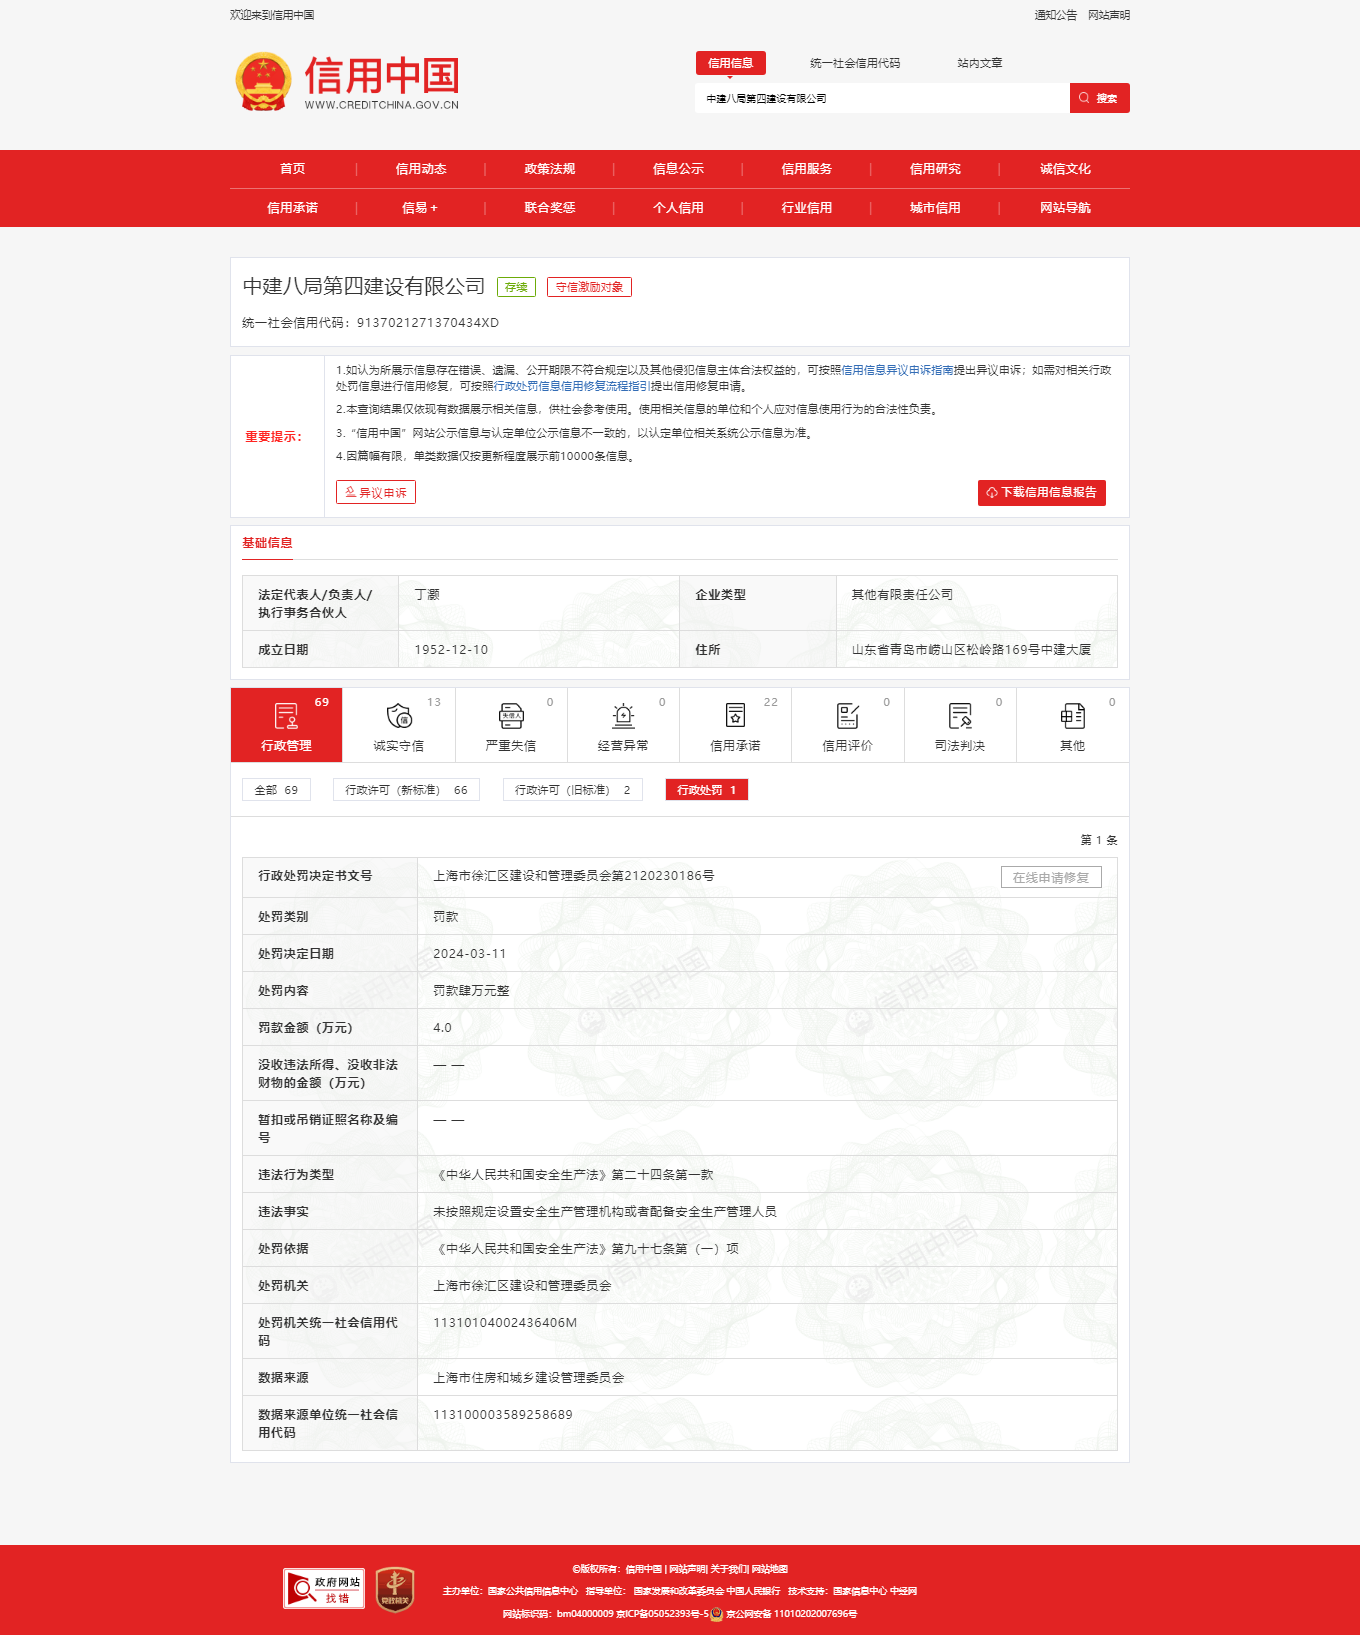The width and height of the screenshot is (1360, 1635).
Task: Open the 诚信文化 nav item
Action: pyautogui.click(x=1065, y=169)
